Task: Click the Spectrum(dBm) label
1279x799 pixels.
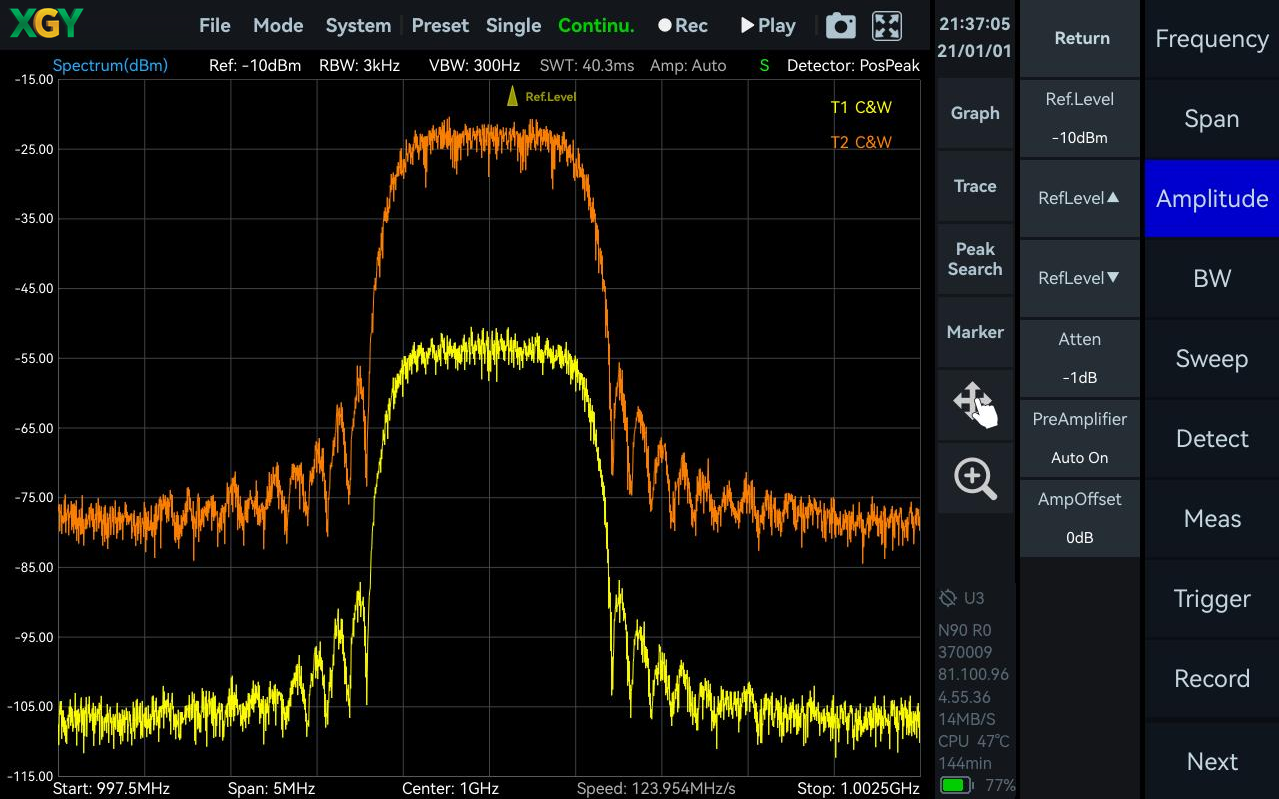Action: tap(110, 66)
